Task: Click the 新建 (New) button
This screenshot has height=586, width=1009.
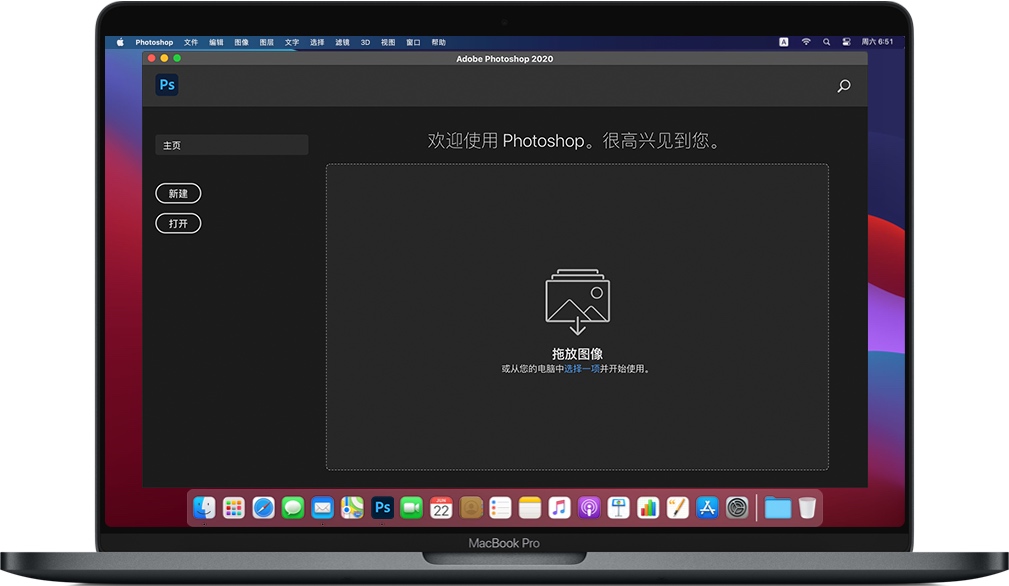Action: pyautogui.click(x=178, y=193)
